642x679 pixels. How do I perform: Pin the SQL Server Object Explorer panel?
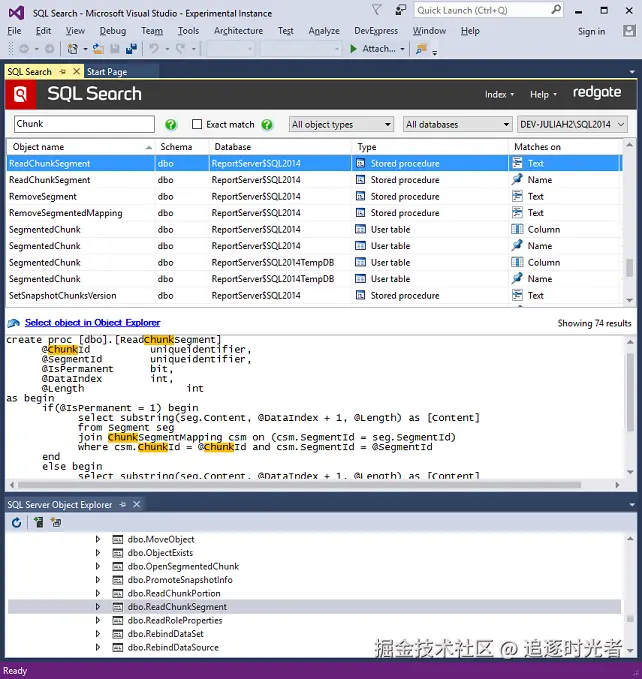click(125, 505)
